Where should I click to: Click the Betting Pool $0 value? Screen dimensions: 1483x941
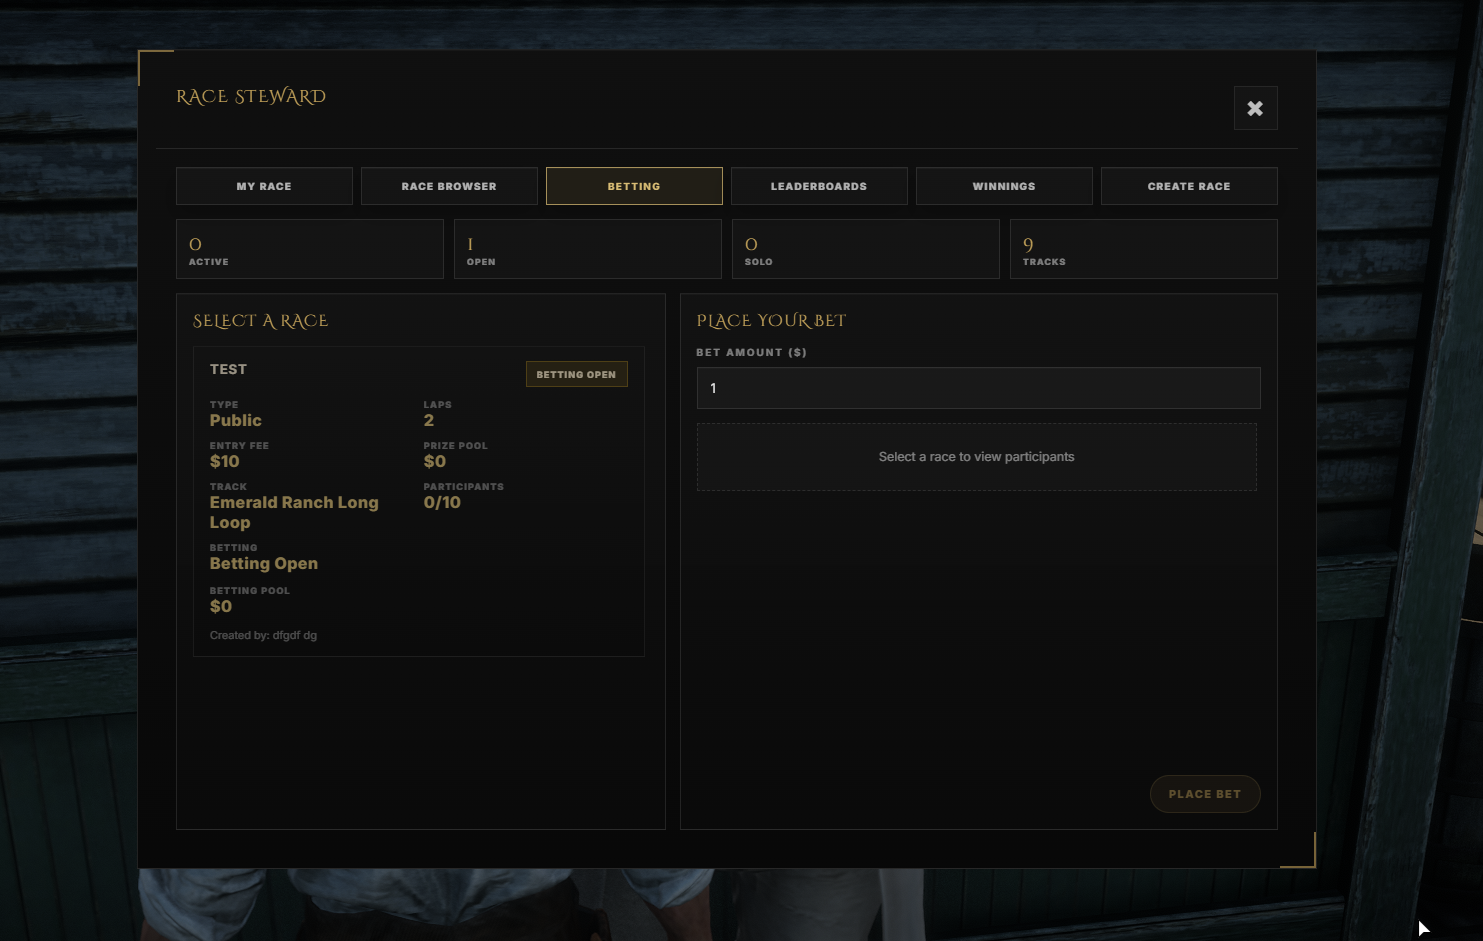point(220,607)
